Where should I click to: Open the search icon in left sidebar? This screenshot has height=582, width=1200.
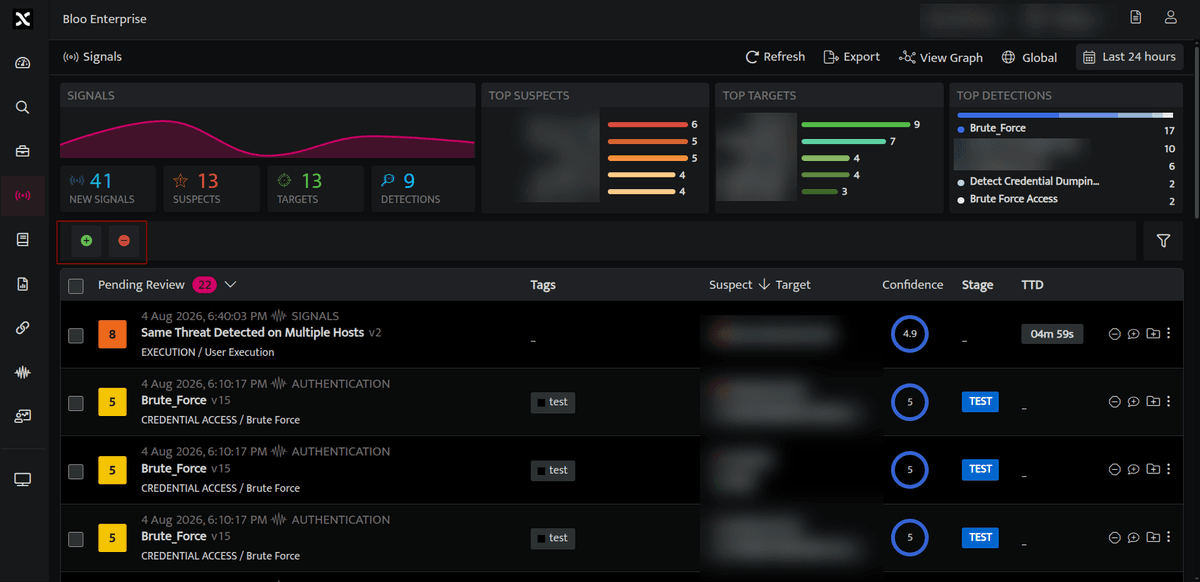[23, 107]
